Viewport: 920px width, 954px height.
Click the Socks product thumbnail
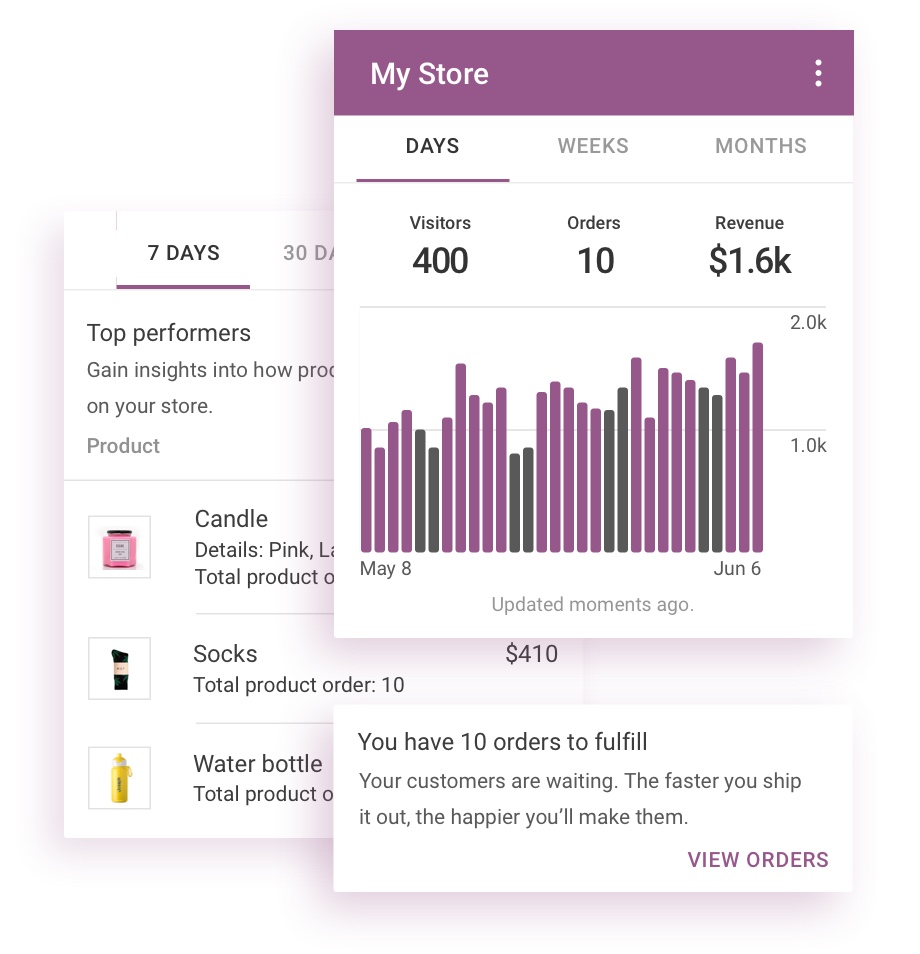[x=119, y=668]
